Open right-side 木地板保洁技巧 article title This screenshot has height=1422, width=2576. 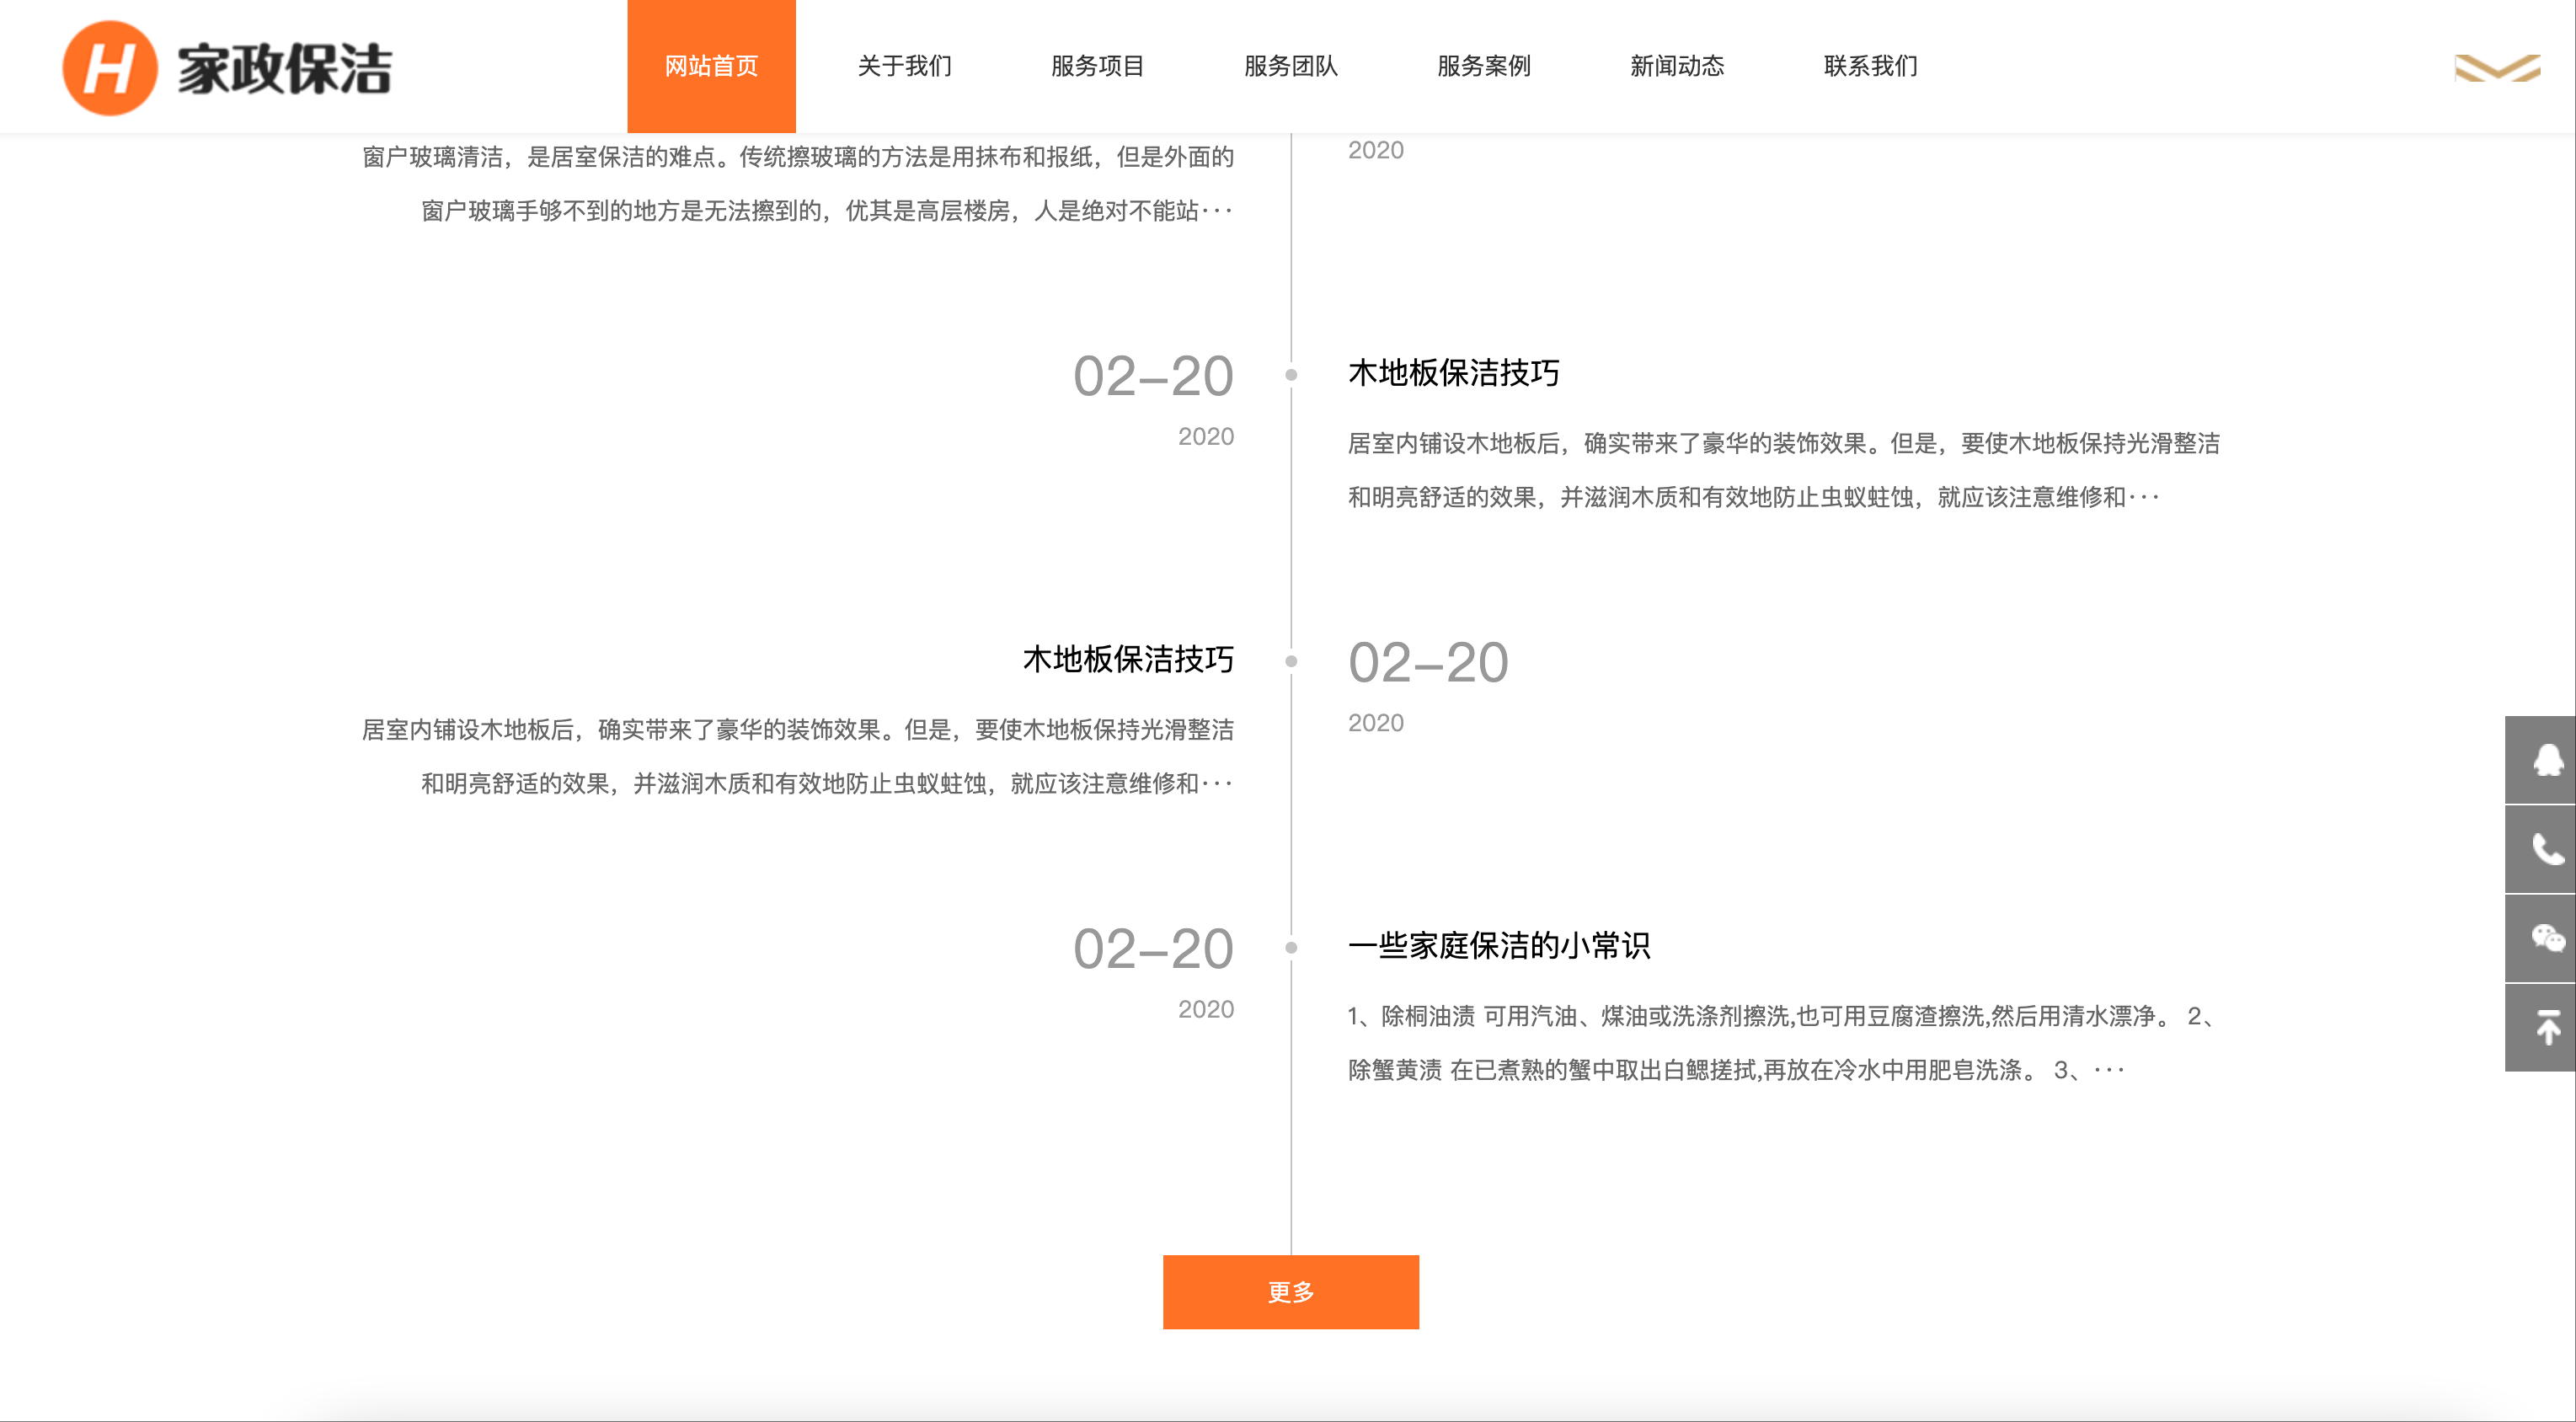1453,373
